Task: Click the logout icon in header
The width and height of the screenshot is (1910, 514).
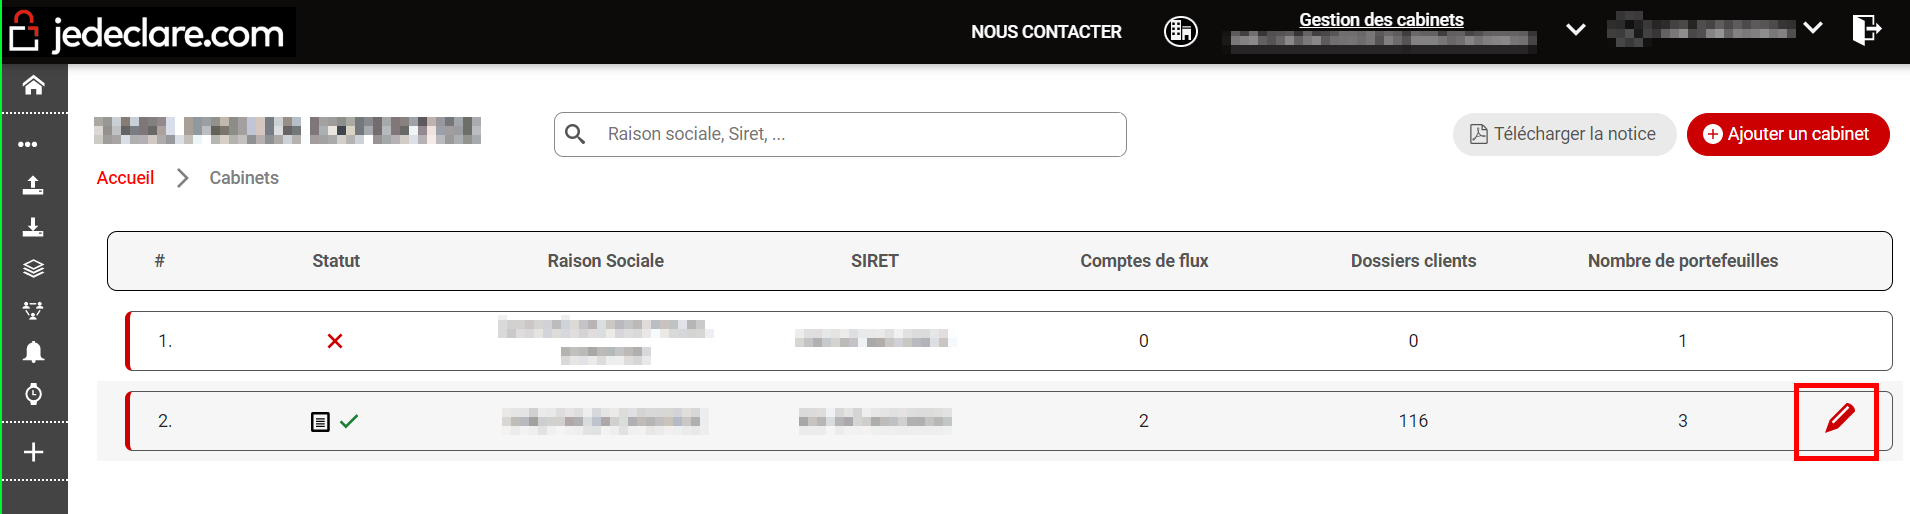Action: pyautogui.click(x=1866, y=30)
